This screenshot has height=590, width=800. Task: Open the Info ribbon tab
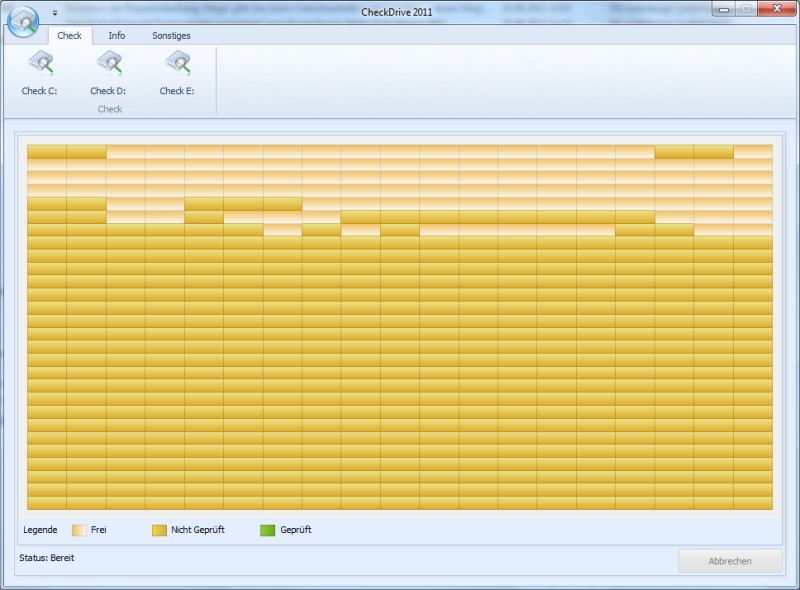click(x=117, y=35)
